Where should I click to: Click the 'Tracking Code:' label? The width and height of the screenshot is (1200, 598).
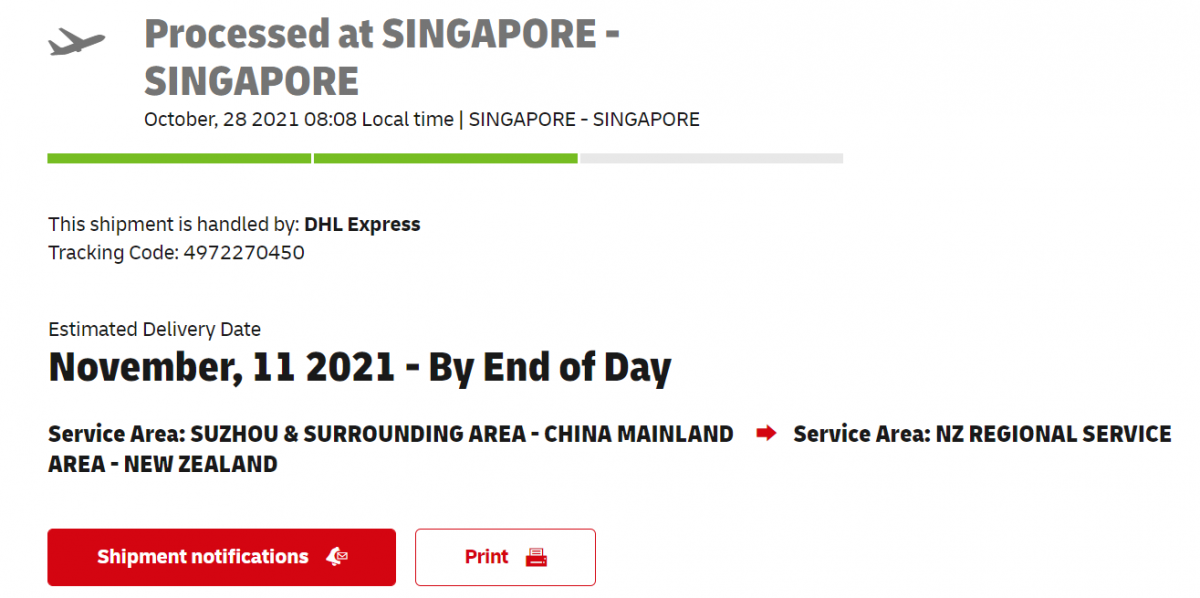click(x=113, y=253)
